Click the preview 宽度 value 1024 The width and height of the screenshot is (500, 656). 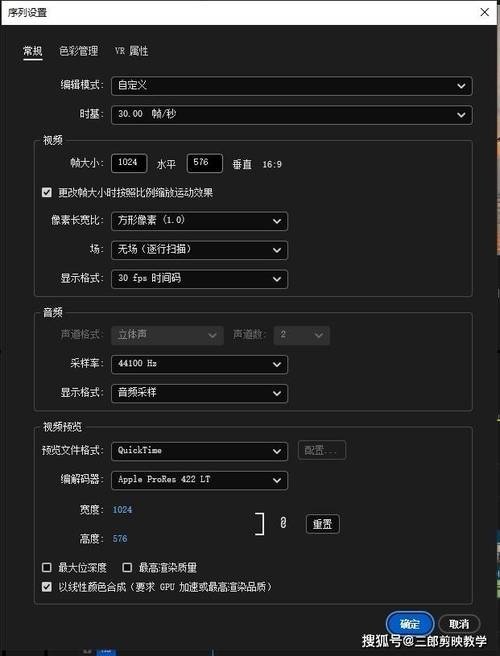122,510
